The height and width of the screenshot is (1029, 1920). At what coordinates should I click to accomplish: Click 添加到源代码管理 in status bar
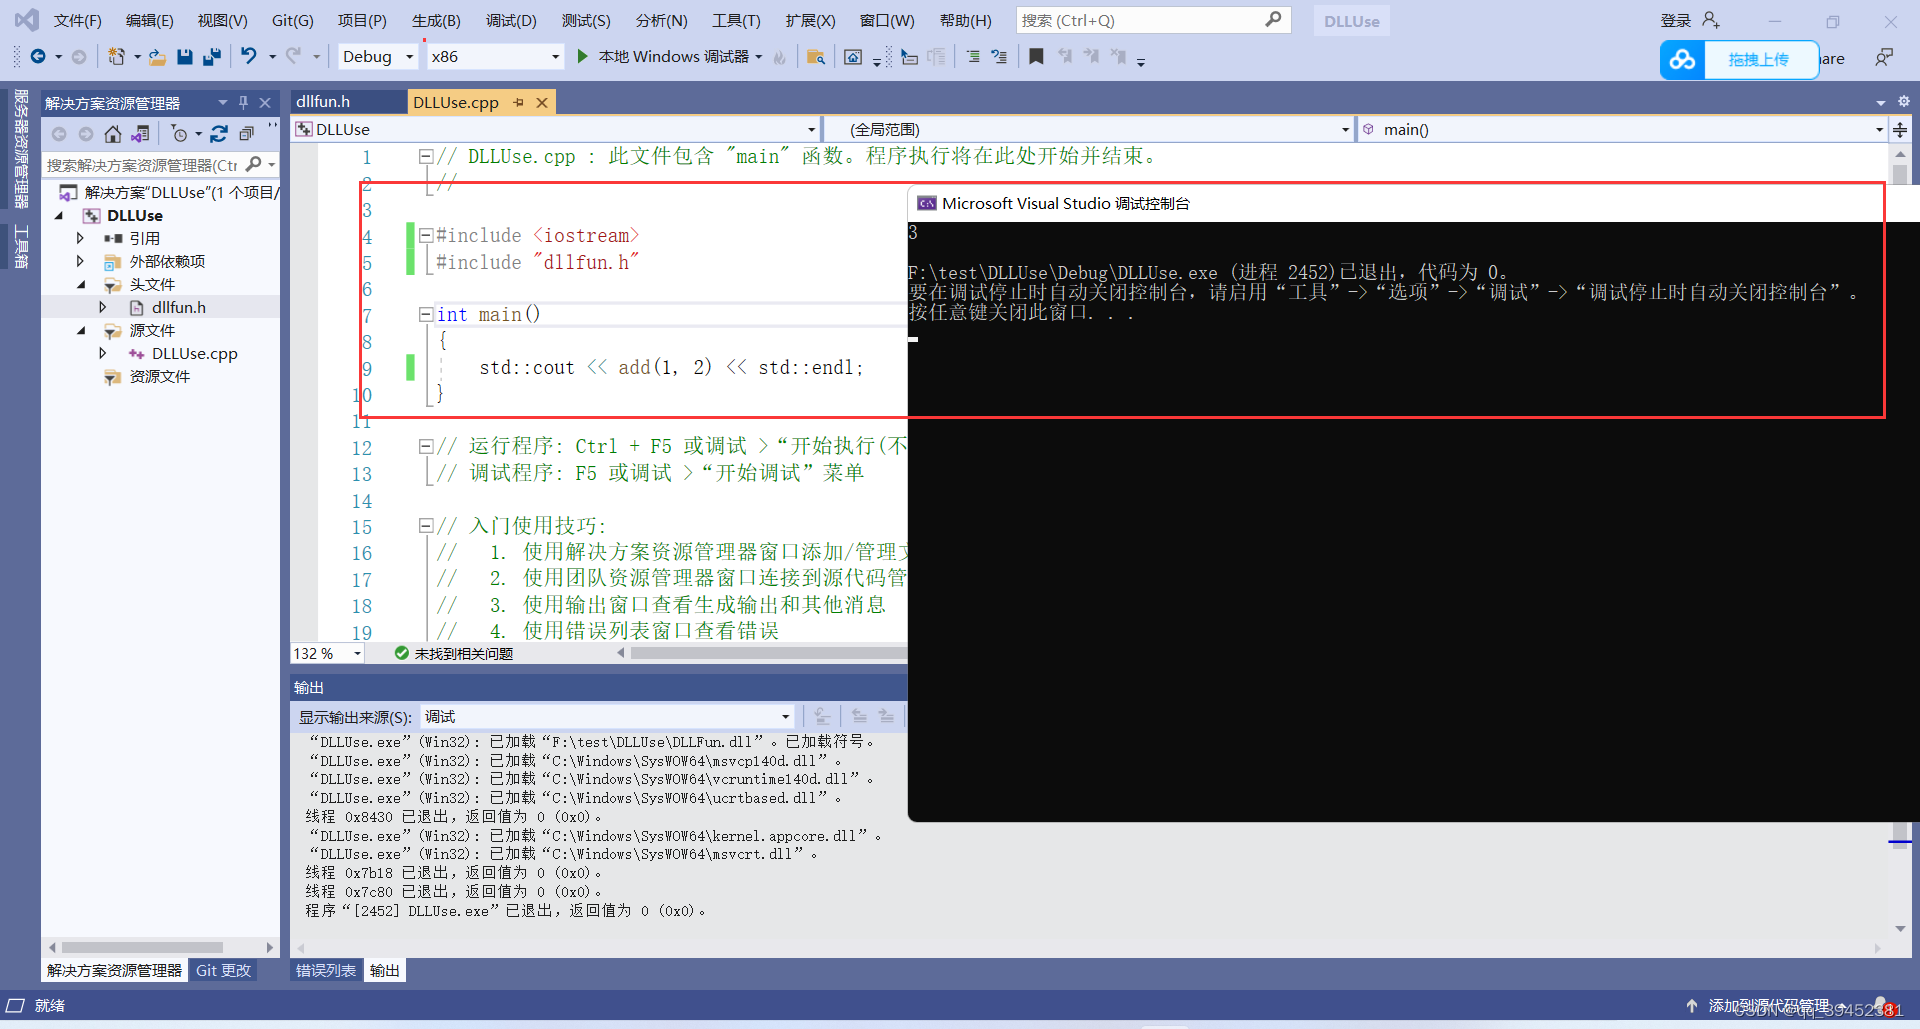pos(1770,1006)
